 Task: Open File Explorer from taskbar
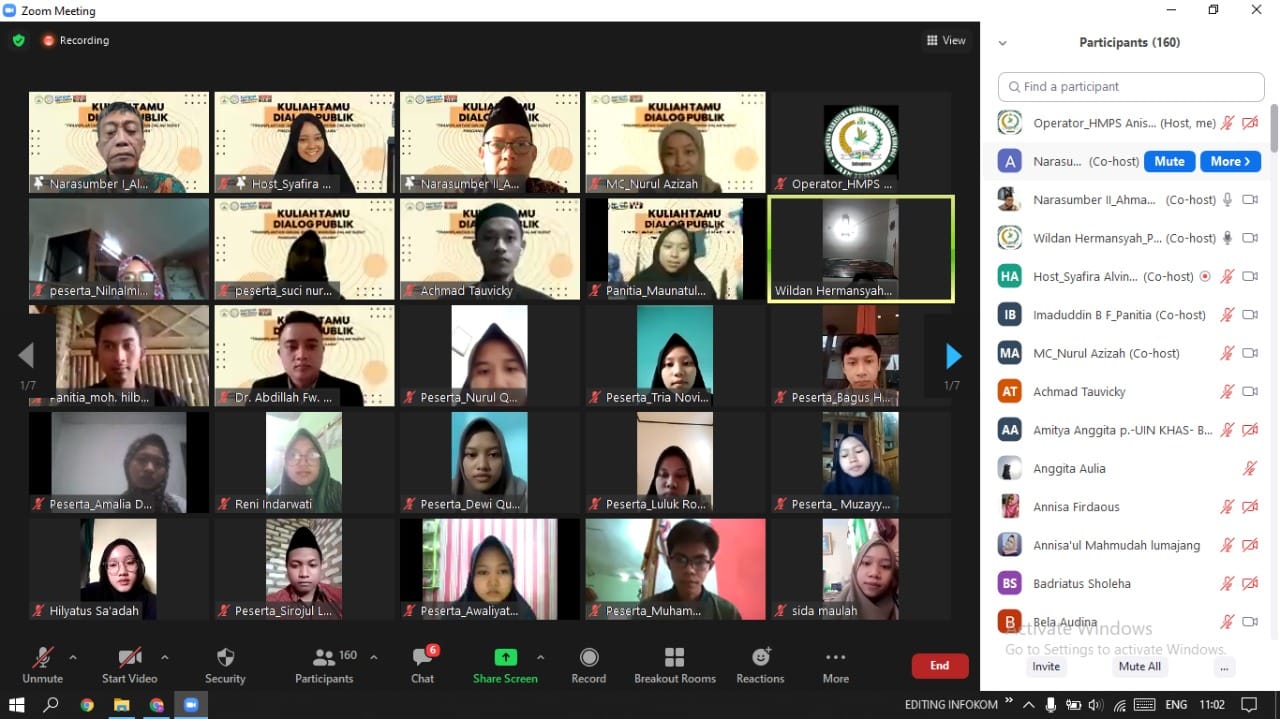(x=121, y=705)
